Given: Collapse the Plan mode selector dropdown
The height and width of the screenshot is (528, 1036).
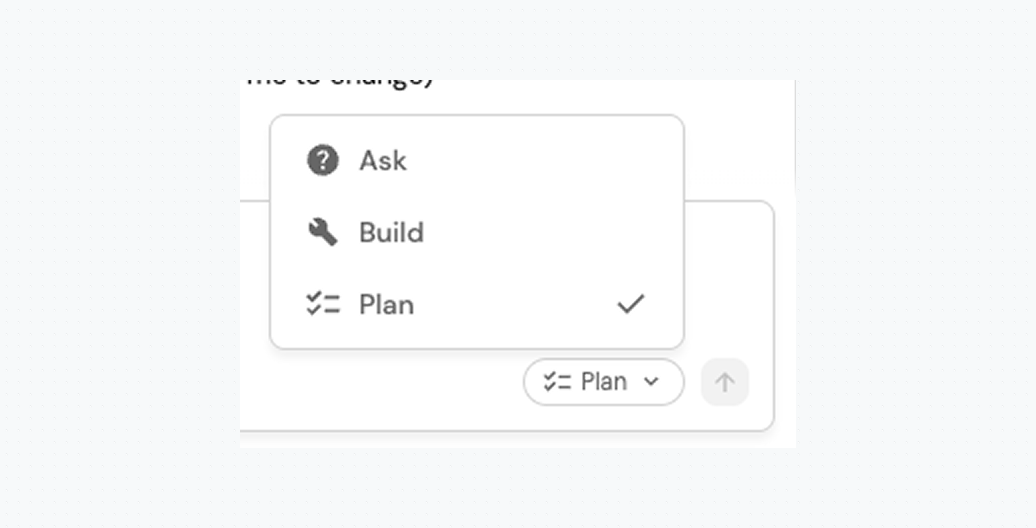Looking at the screenshot, I should click(604, 382).
